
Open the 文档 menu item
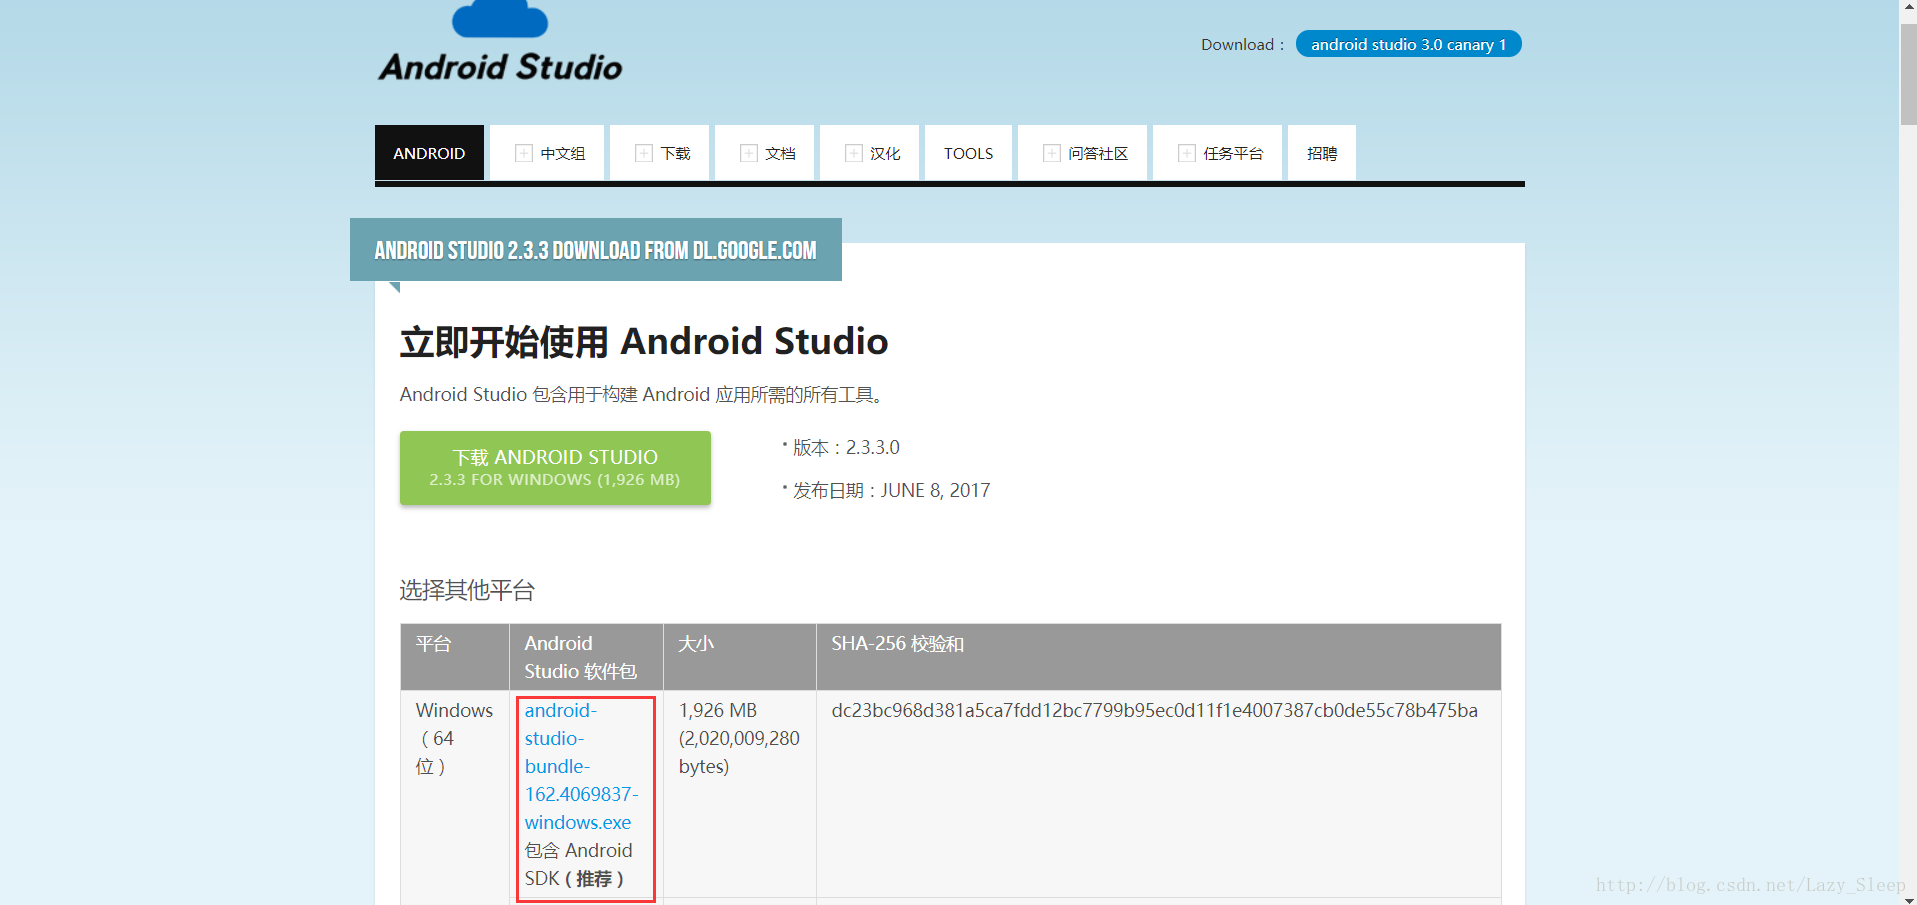(765, 153)
